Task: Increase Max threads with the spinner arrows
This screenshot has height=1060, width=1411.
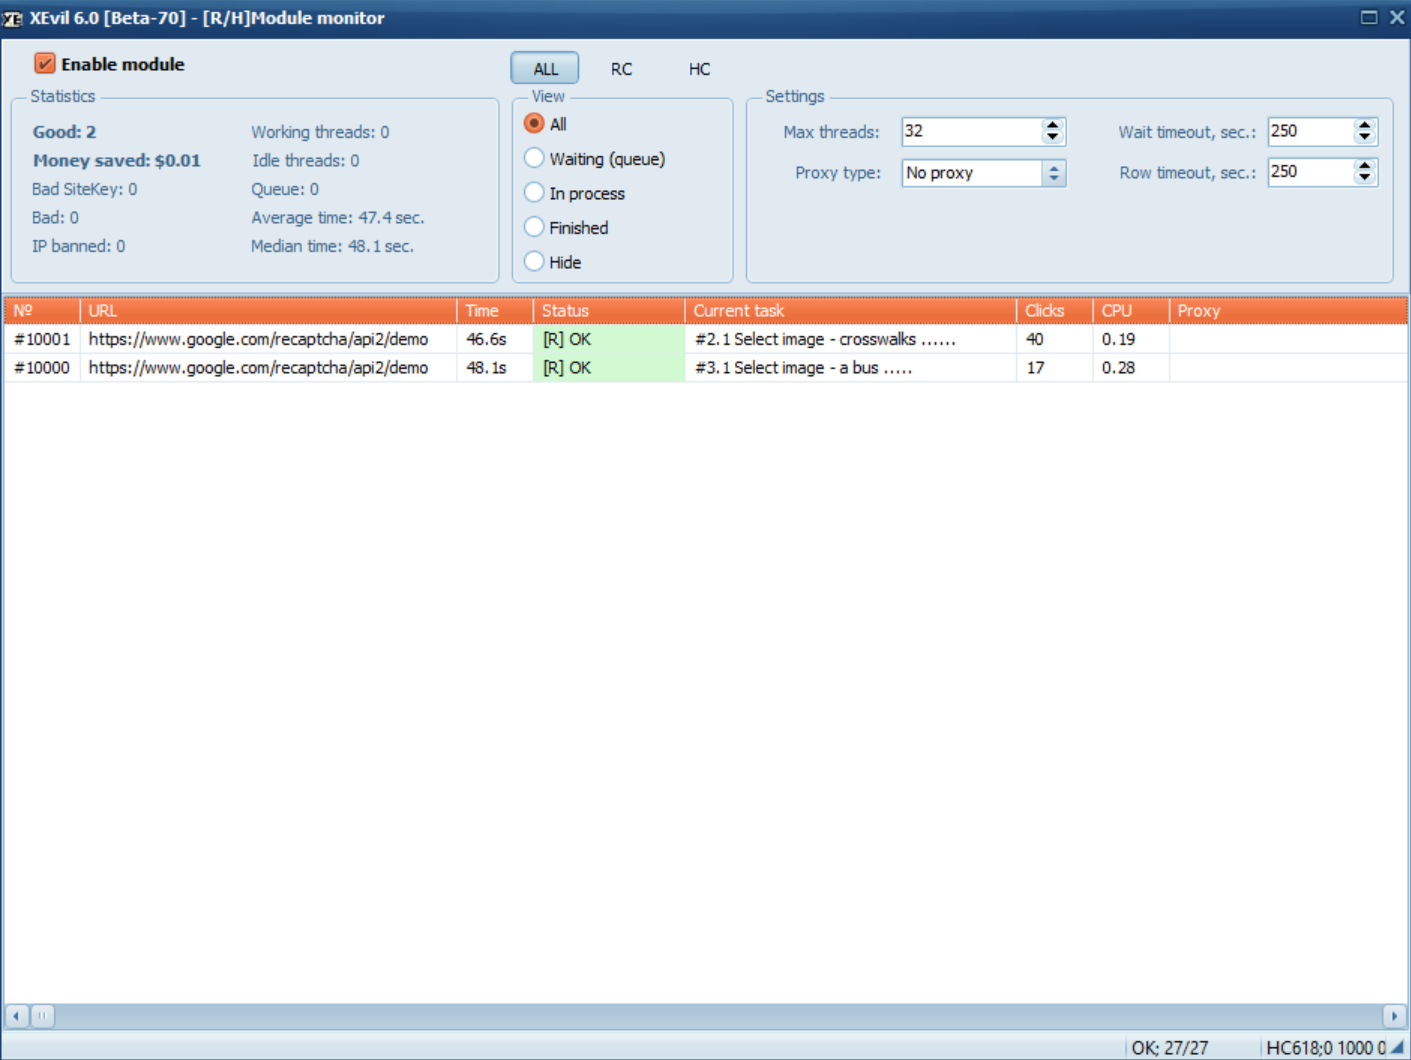Action: point(1052,126)
